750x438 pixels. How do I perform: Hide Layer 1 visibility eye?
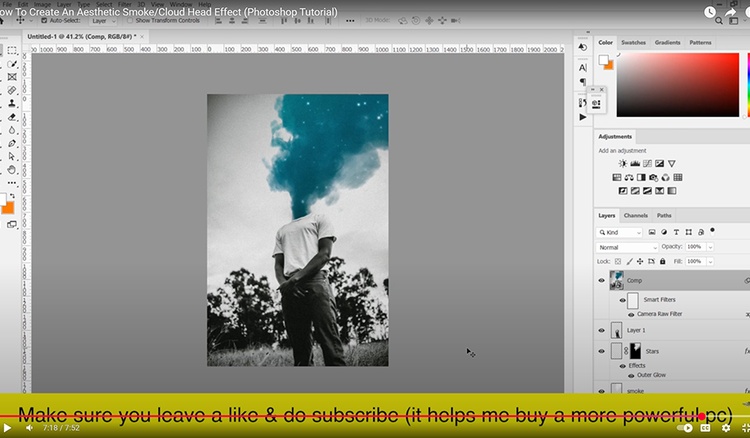tap(602, 330)
